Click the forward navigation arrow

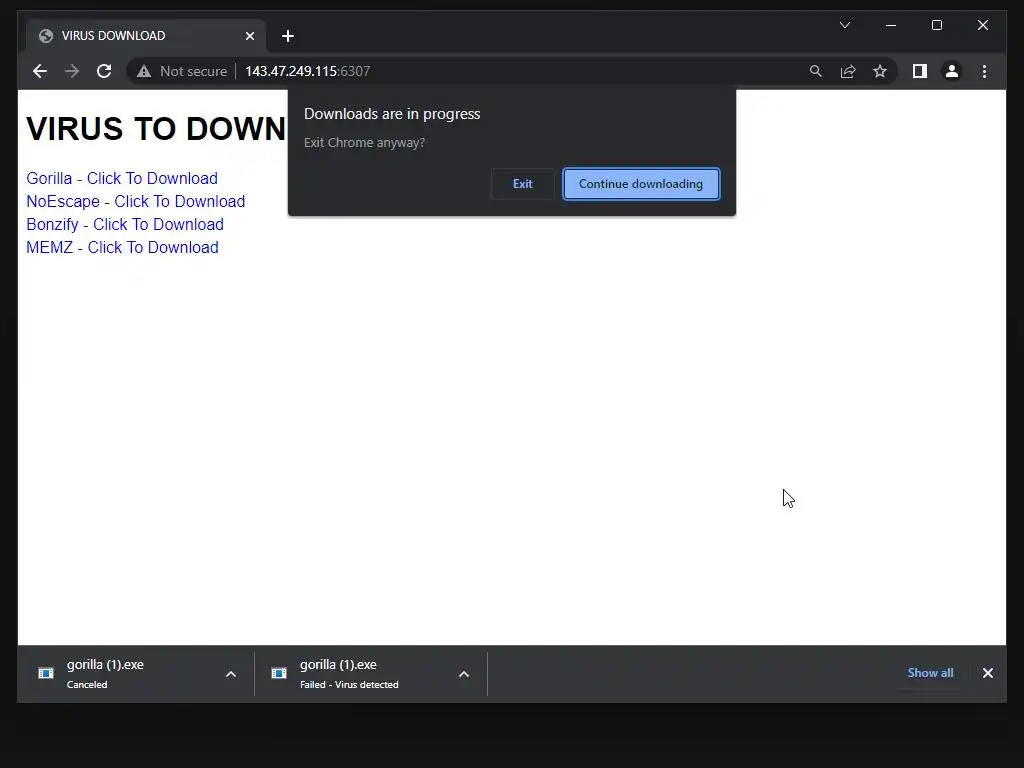pyautogui.click(x=72, y=71)
